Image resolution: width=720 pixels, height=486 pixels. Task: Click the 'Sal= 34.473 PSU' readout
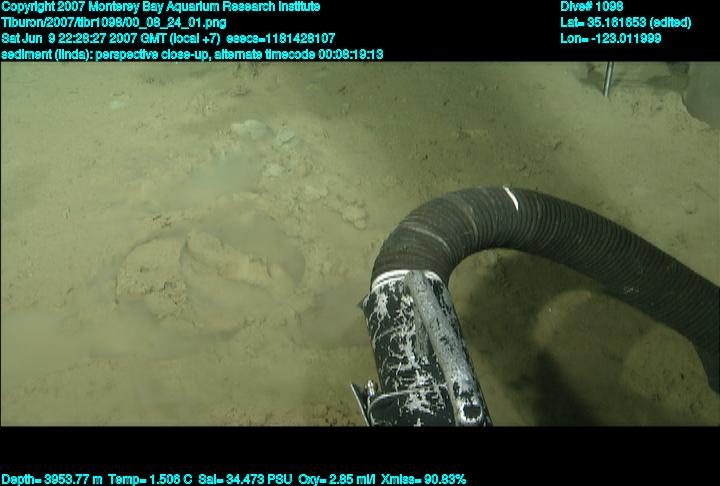[245, 480]
